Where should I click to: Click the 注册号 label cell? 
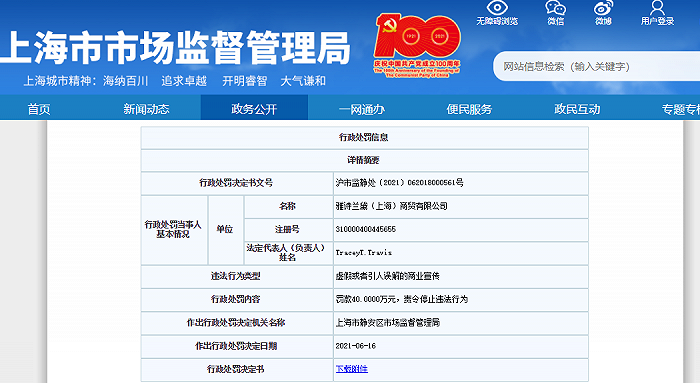tap(288, 229)
